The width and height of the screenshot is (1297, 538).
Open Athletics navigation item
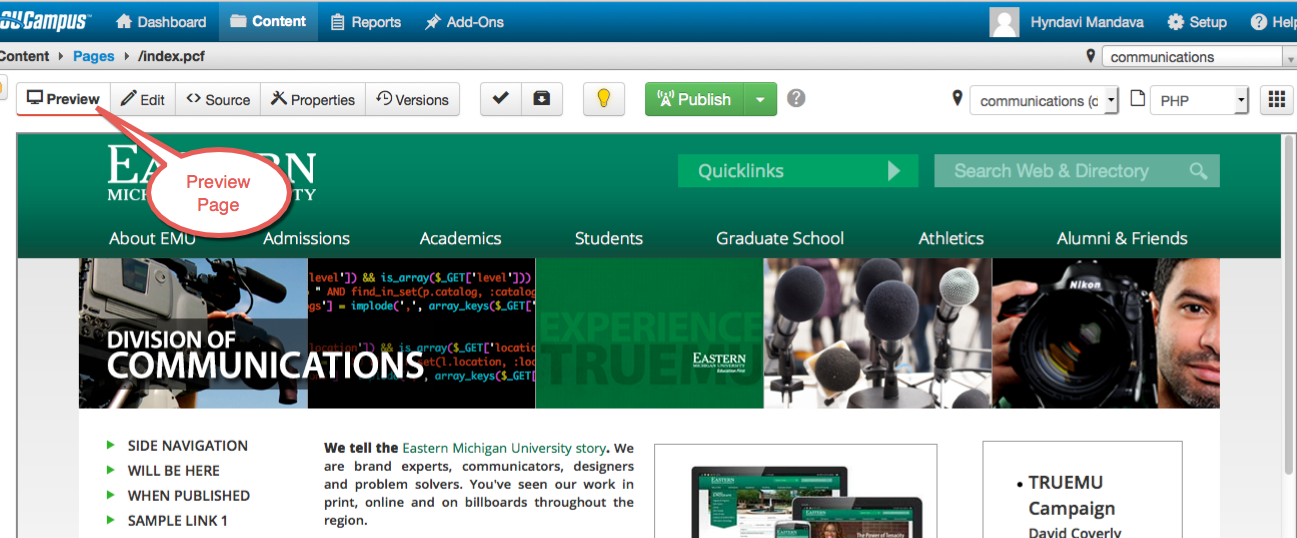click(x=951, y=238)
